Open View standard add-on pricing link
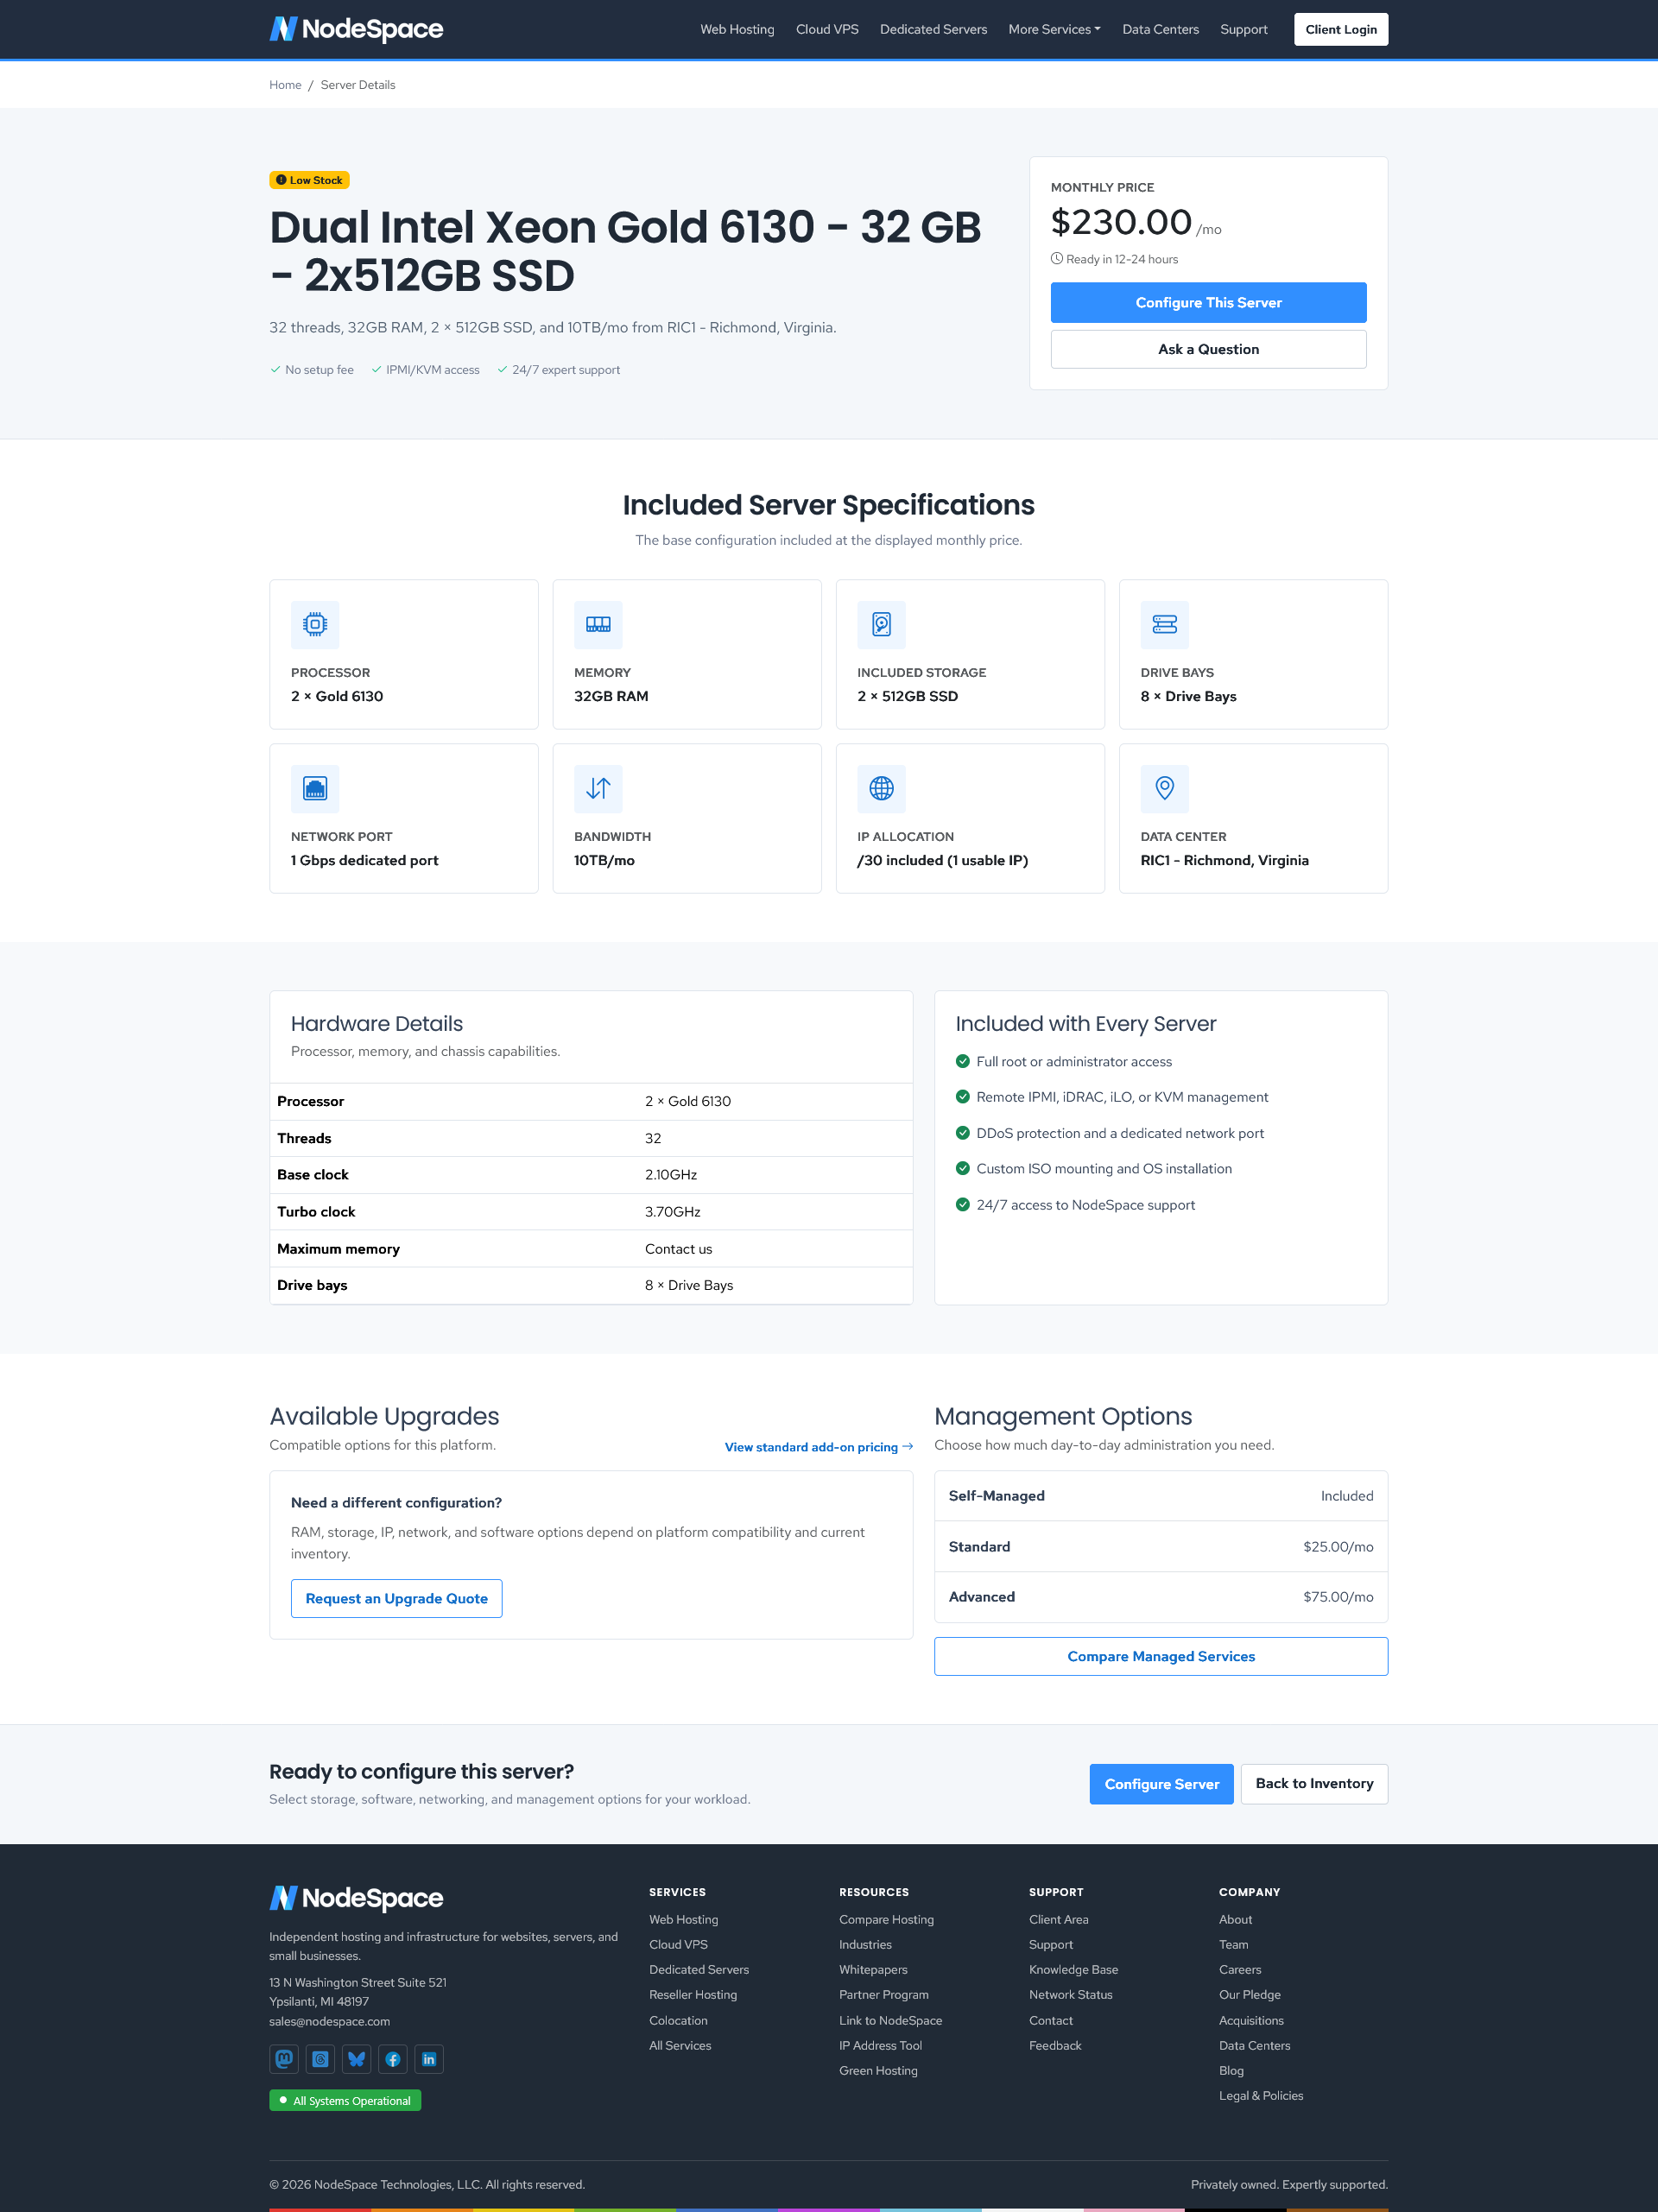The width and height of the screenshot is (1658, 2212). [x=818, y=1447]
